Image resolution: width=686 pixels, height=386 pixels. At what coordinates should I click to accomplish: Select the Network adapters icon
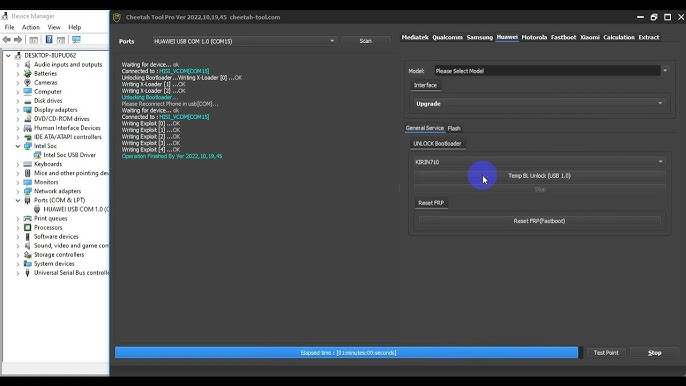(x=28, y=191)
